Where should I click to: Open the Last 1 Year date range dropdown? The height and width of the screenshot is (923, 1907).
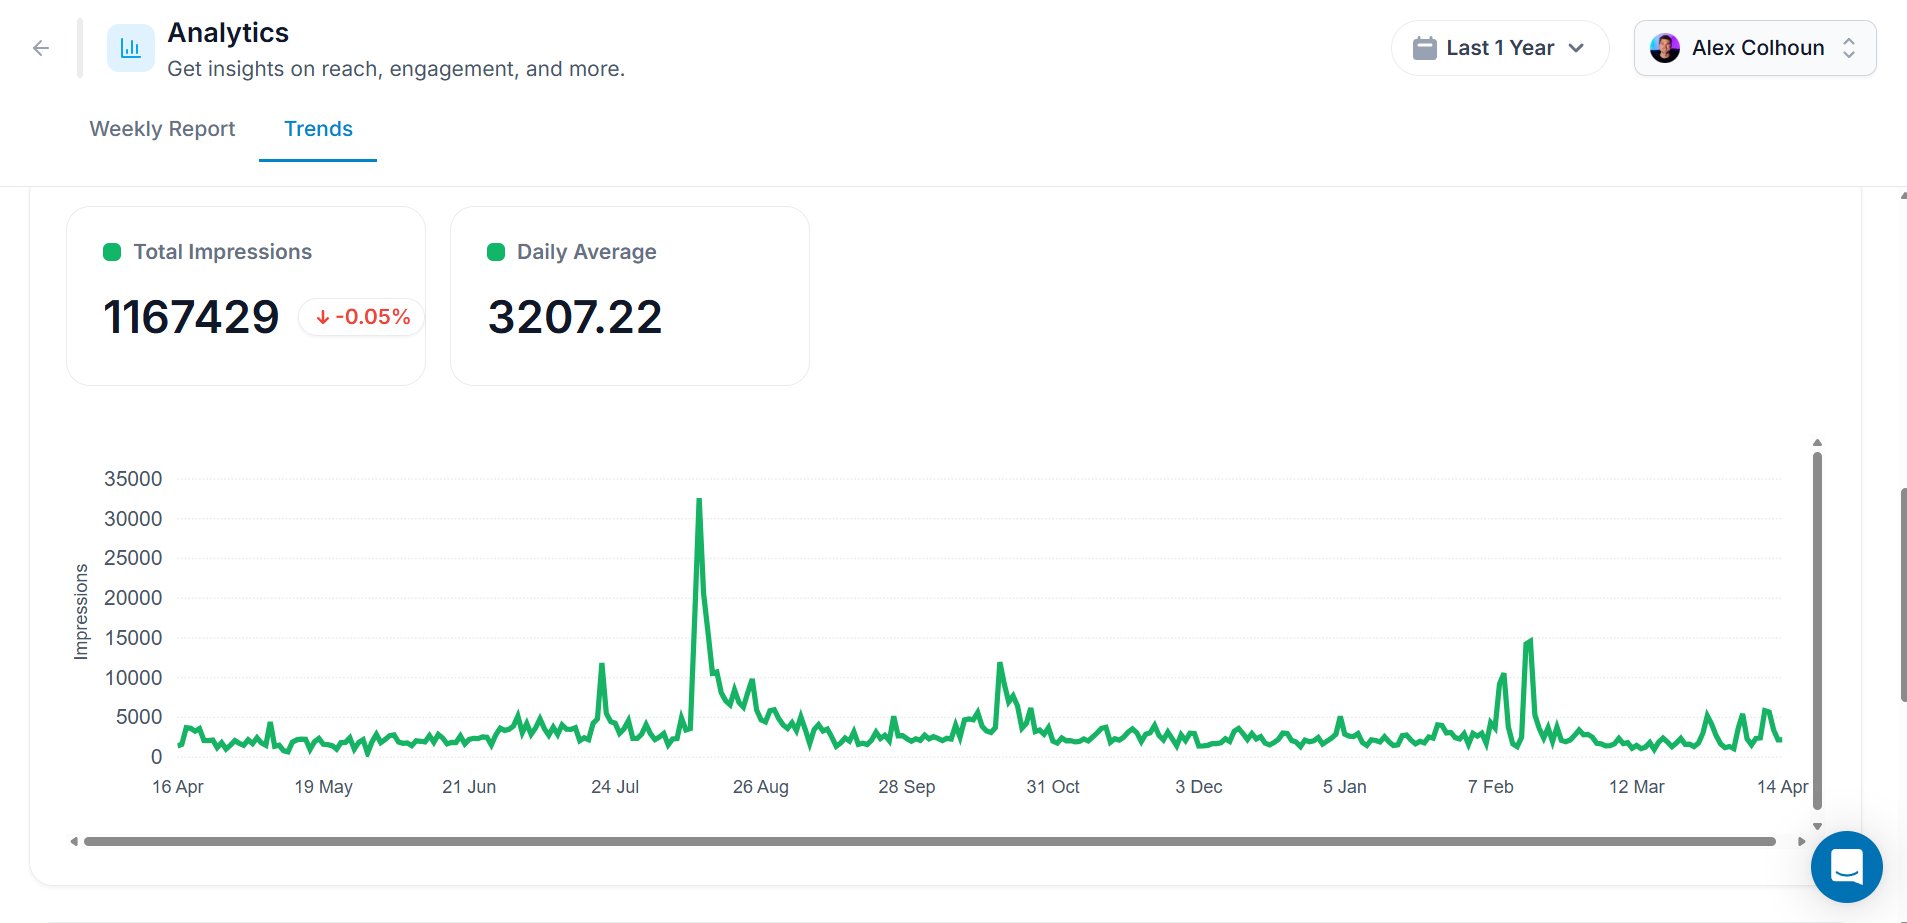pyautogui.click(x=1500, y=47)
